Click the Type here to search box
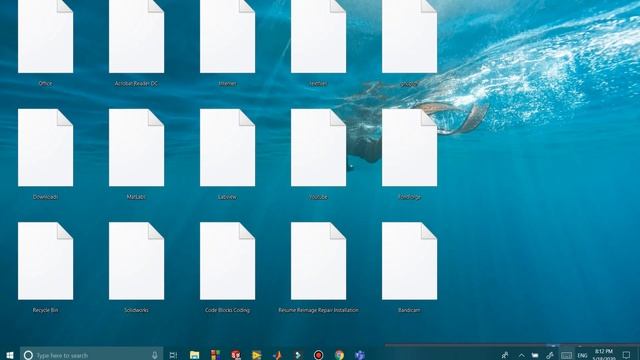640x360 pixels. point(91,355)
